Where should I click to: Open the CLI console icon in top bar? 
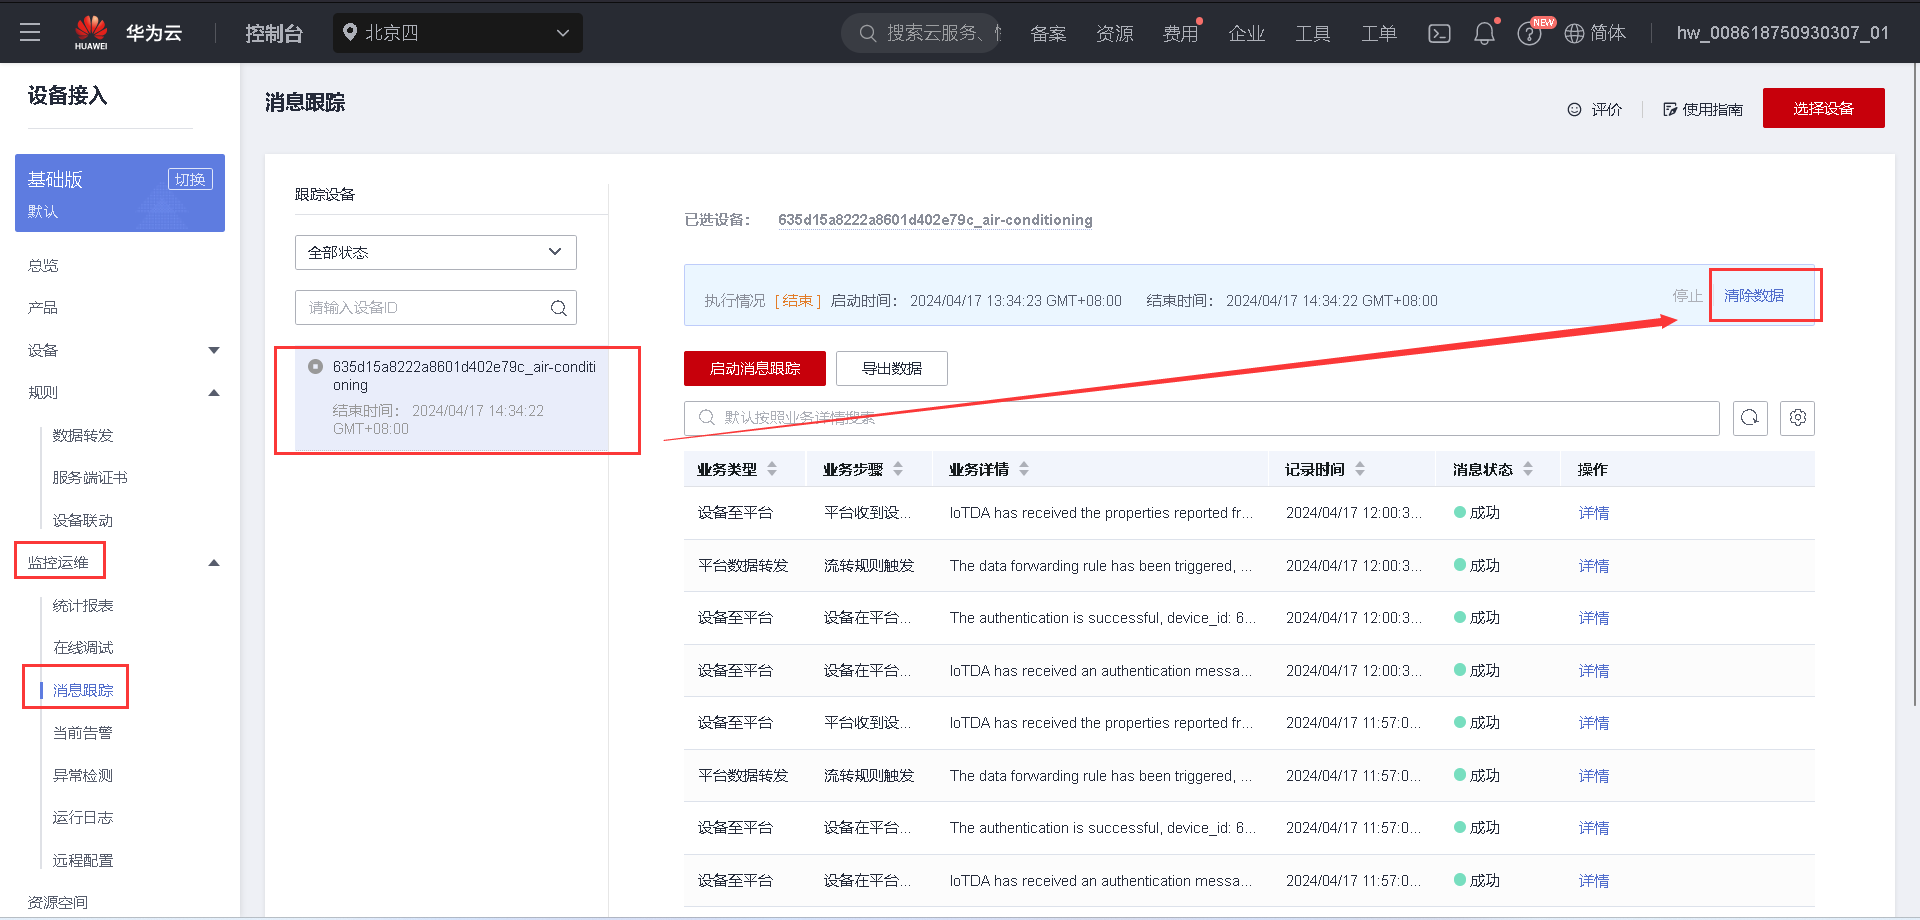[1438, 32]
